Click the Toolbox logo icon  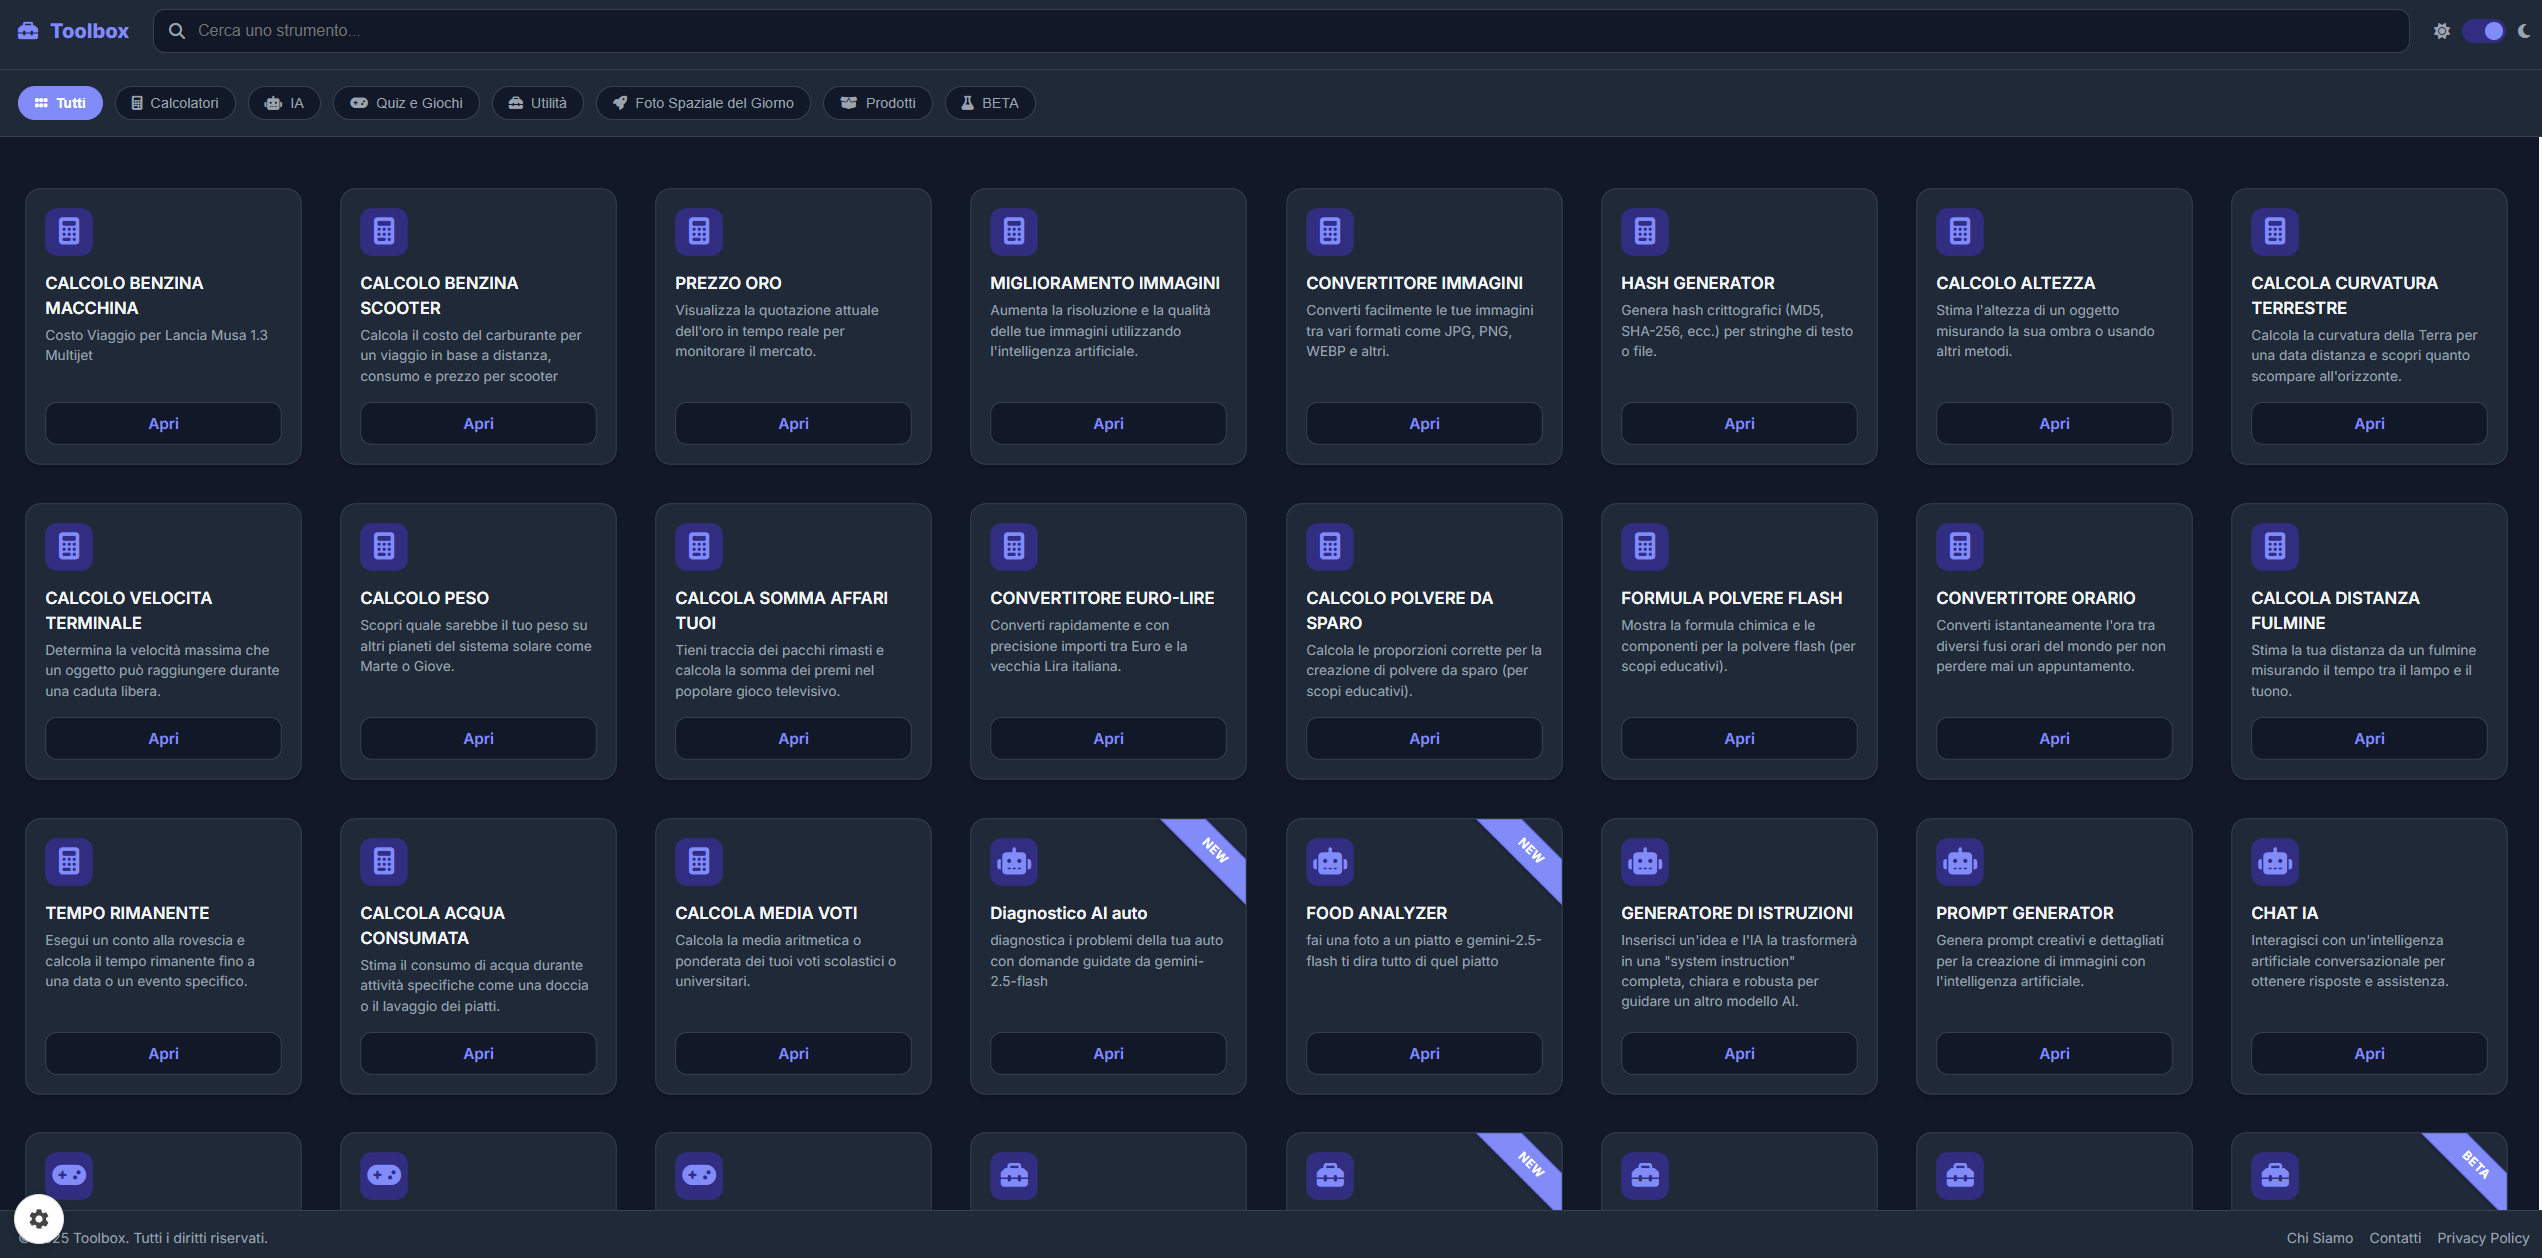coord(30,30)
